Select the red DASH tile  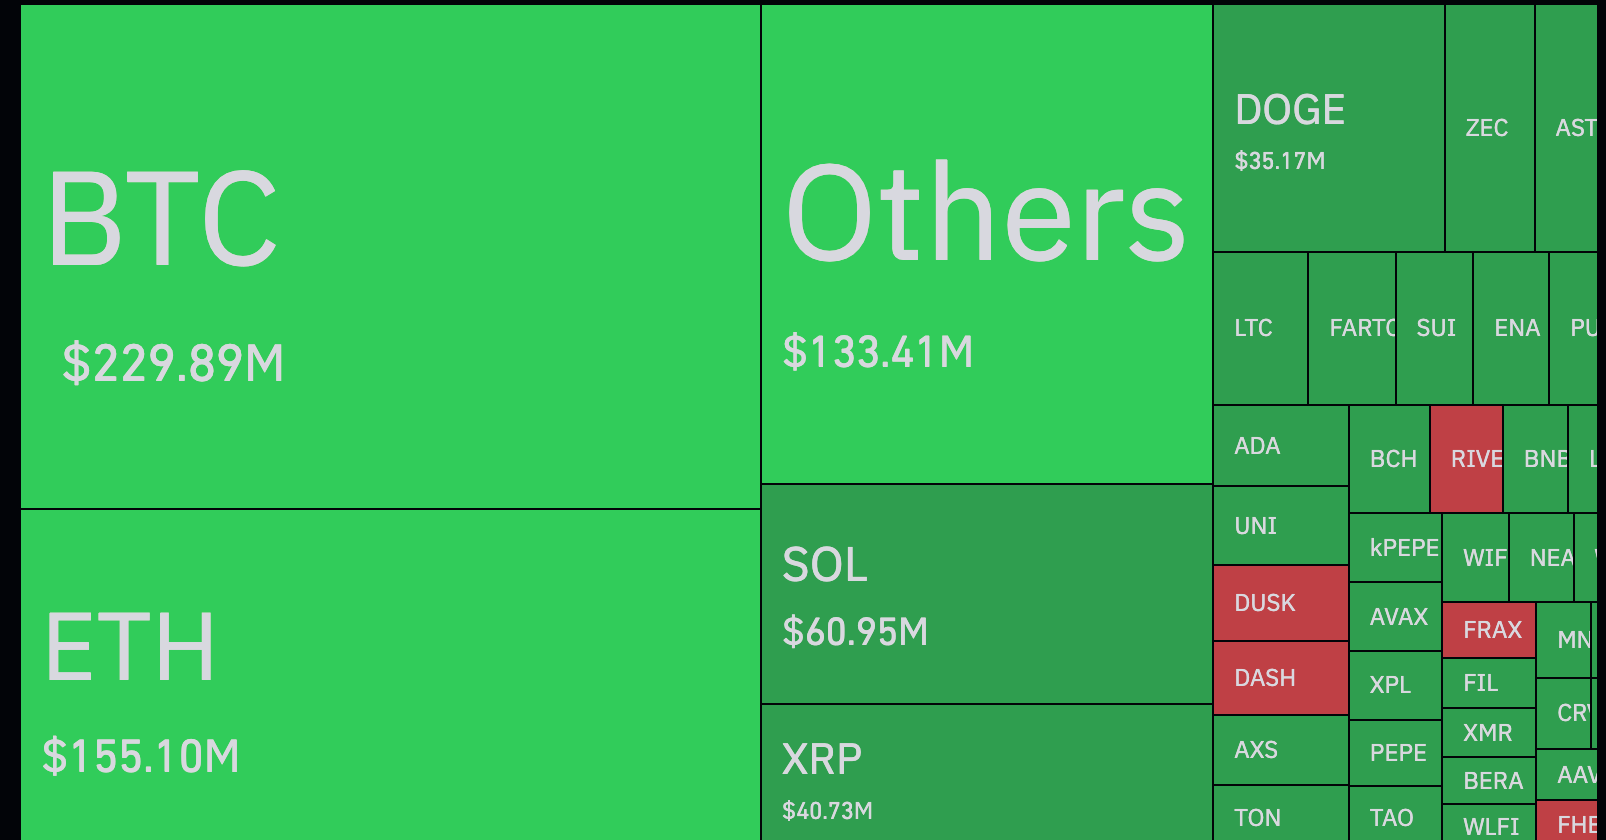click(1280, 678)
